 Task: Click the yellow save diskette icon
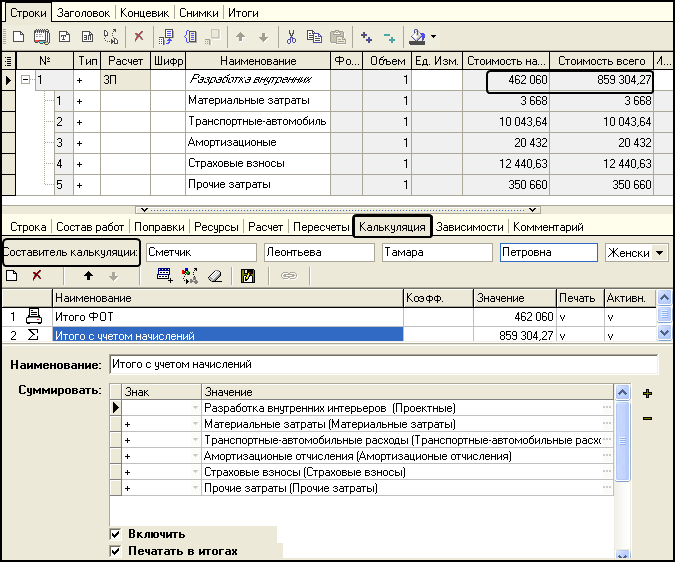pos(248,276)
